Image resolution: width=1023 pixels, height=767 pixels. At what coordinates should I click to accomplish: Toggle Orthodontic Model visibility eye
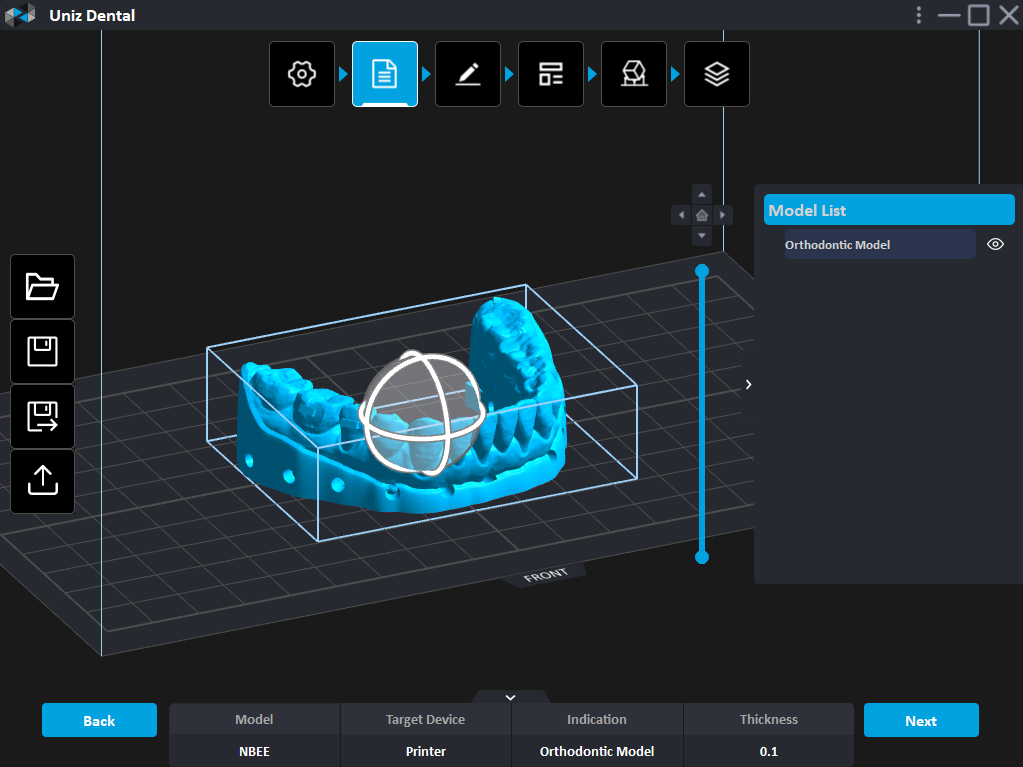[995, 244]
